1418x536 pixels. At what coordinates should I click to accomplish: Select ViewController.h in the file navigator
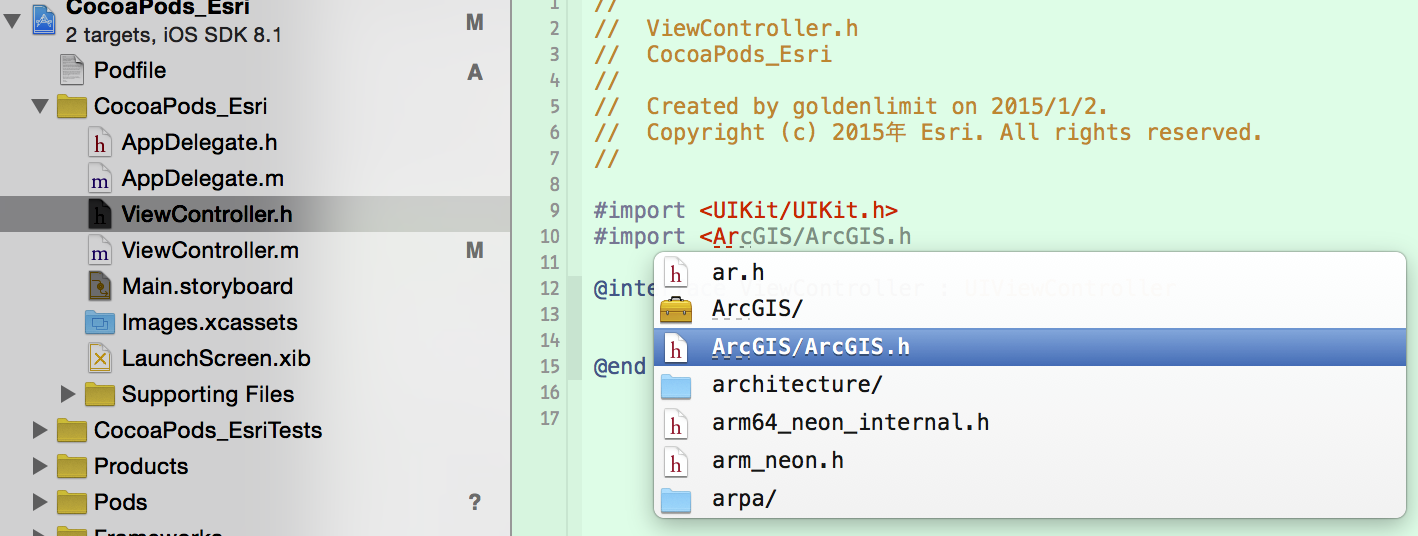pos(207,215)
